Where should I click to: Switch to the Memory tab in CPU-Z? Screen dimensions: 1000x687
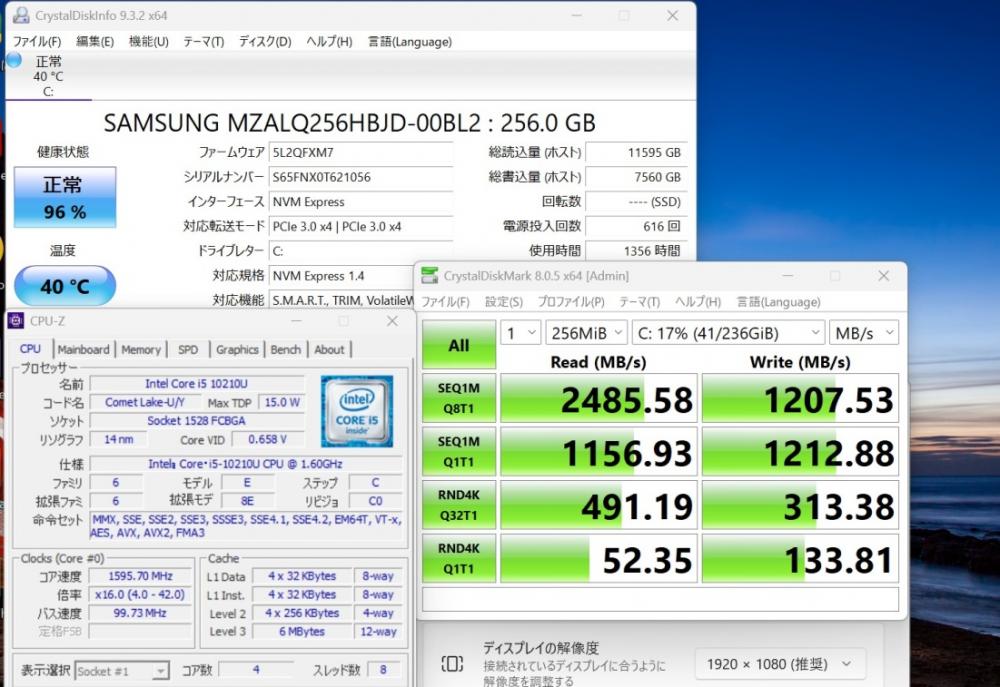141,350
